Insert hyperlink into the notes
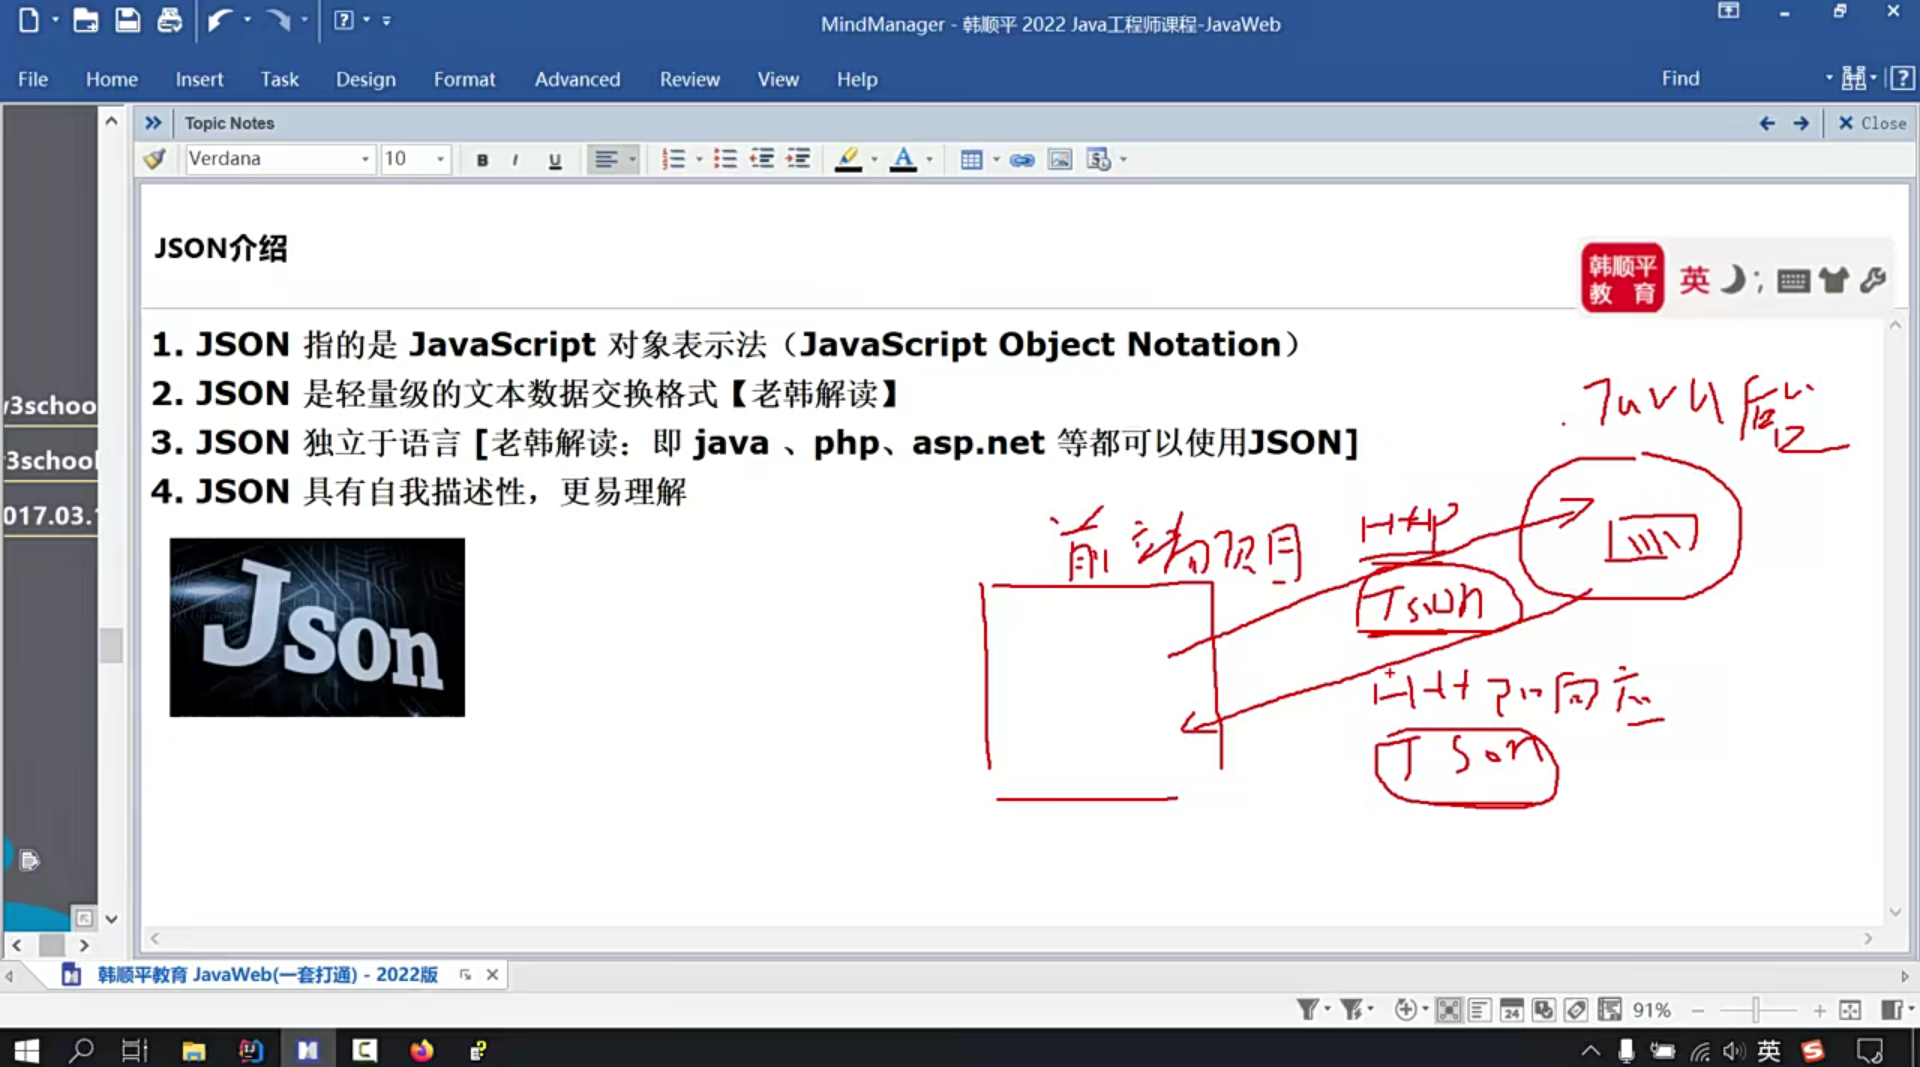Viewport: 1920px width, 1067px height. pyautogui.click(x=1022, y=159)
